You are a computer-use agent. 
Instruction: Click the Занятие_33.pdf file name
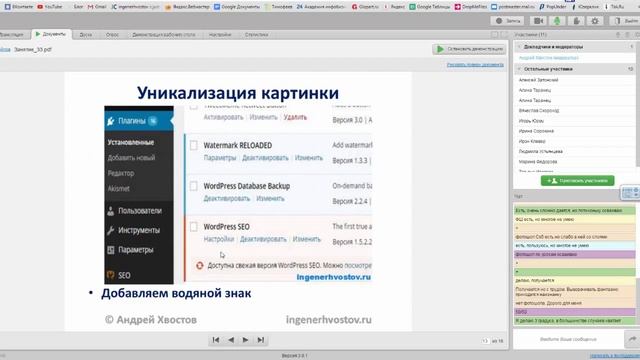(x=33, y=49)
